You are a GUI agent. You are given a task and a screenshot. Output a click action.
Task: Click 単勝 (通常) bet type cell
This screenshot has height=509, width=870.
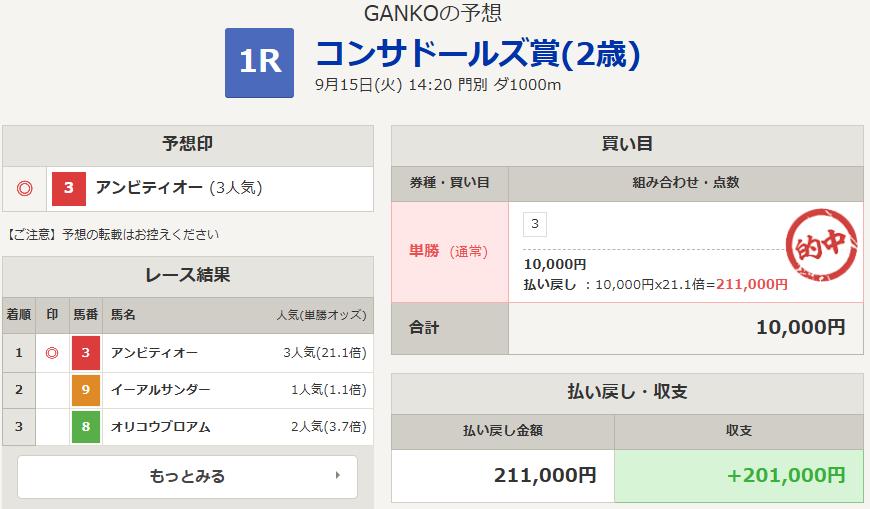(x=450, y=252)
